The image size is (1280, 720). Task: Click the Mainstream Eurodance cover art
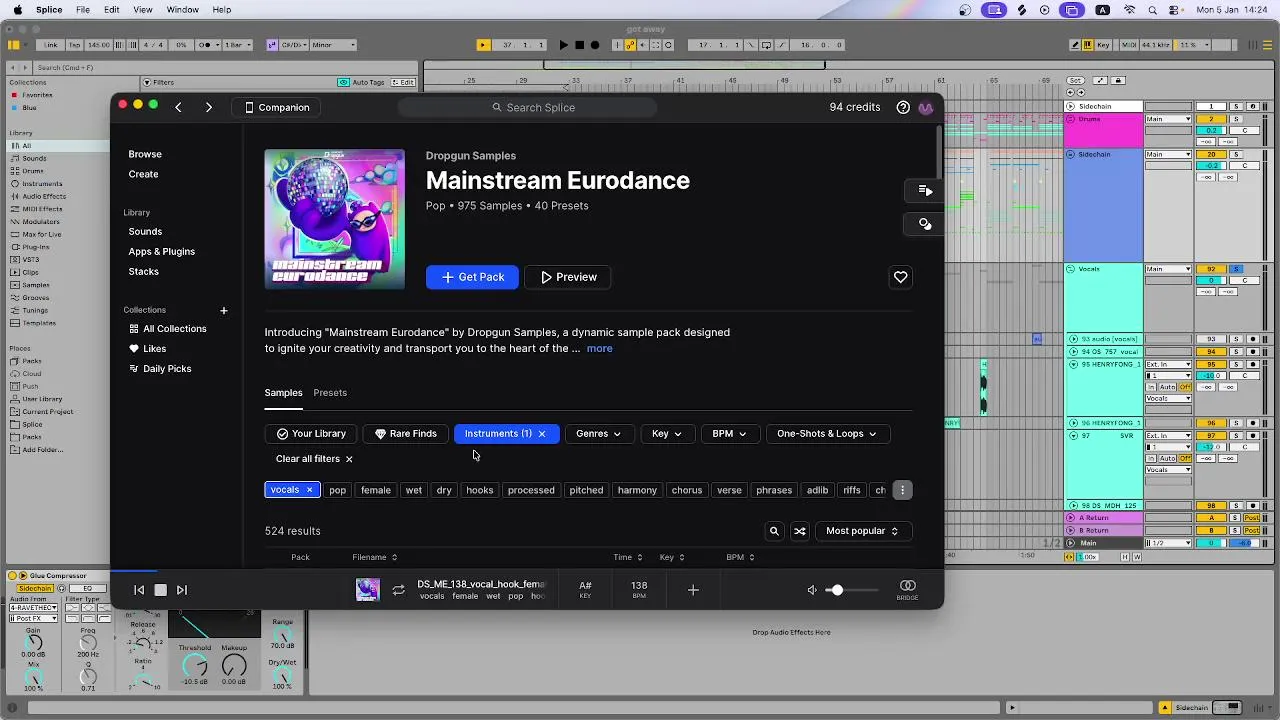[x=335, y=219]
